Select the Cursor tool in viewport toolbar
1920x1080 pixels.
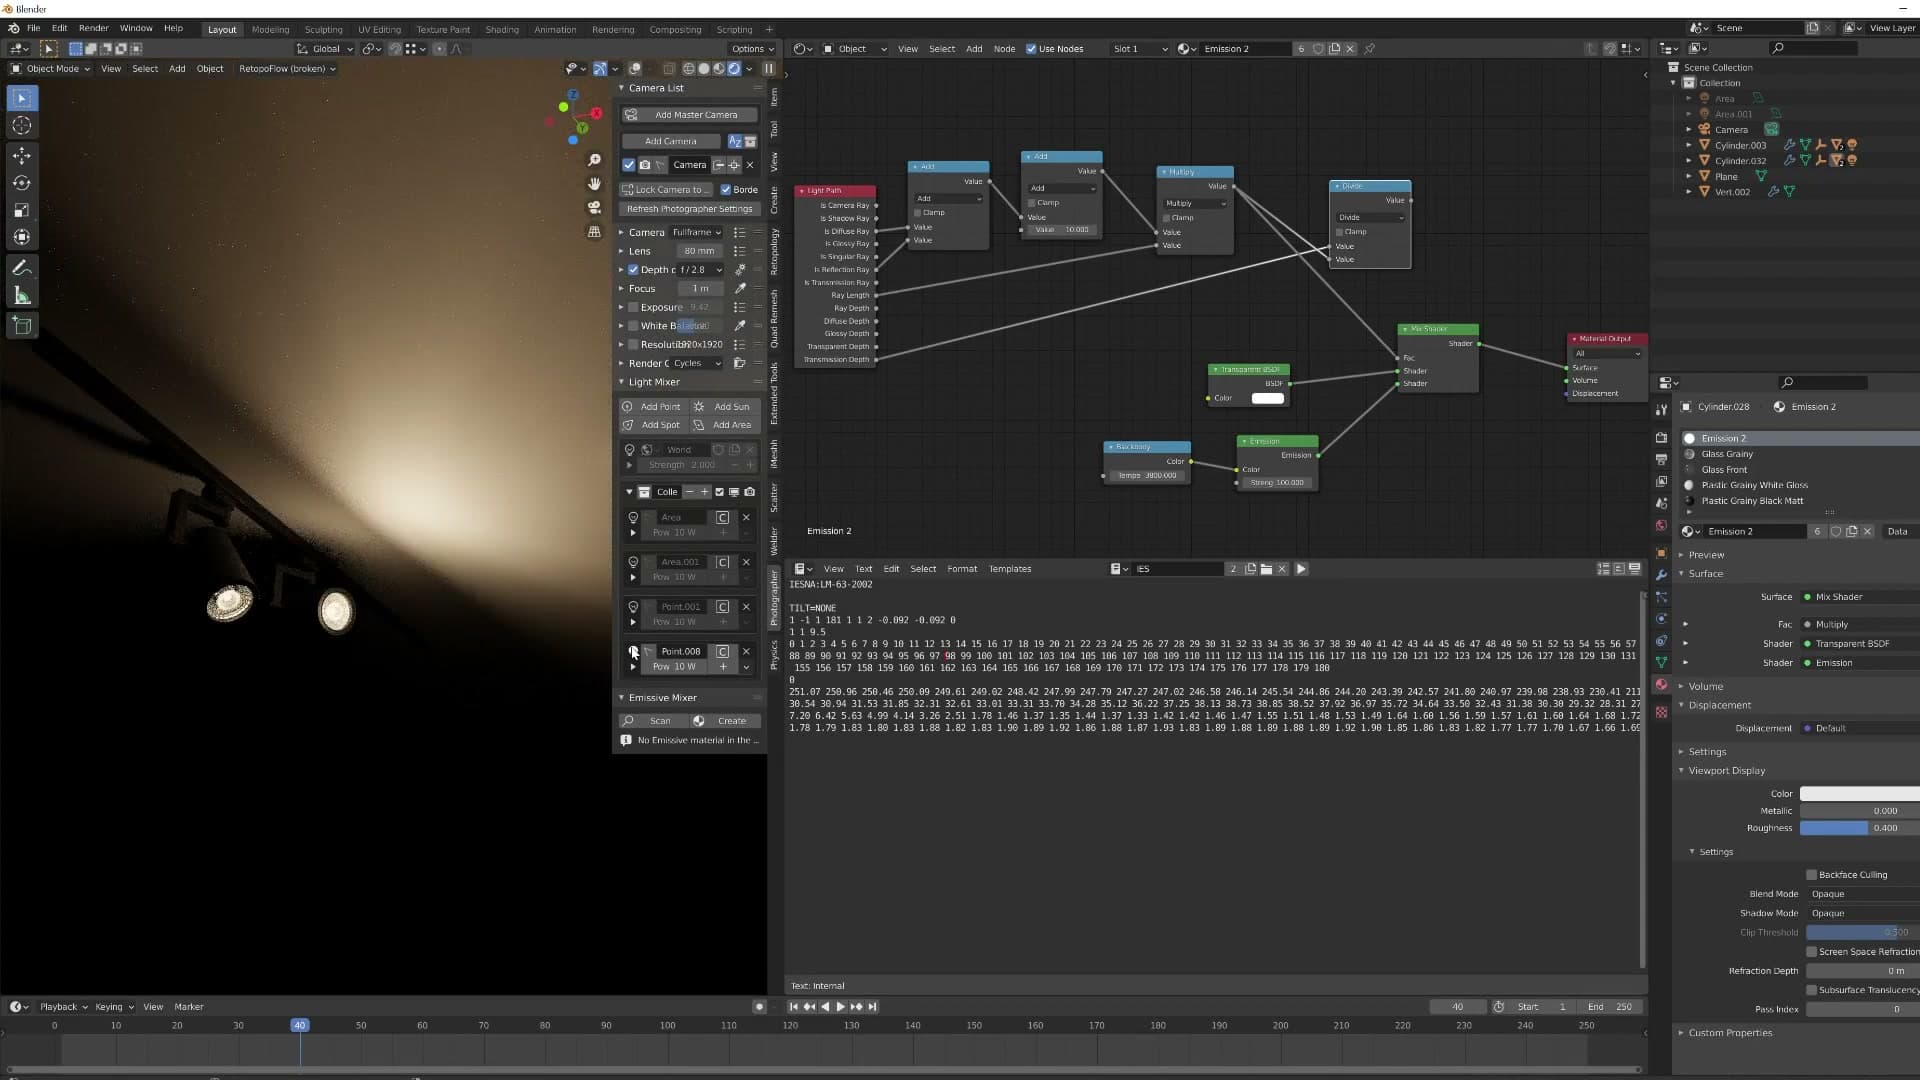22,126
